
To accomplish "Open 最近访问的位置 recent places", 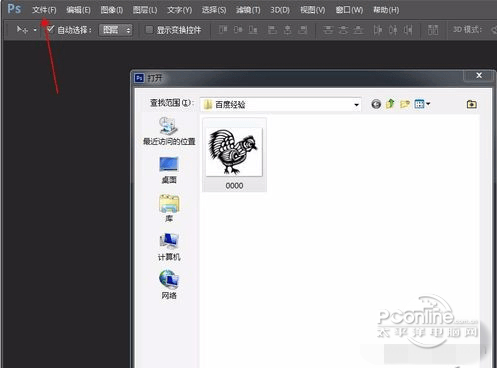I will coord(169,131).
